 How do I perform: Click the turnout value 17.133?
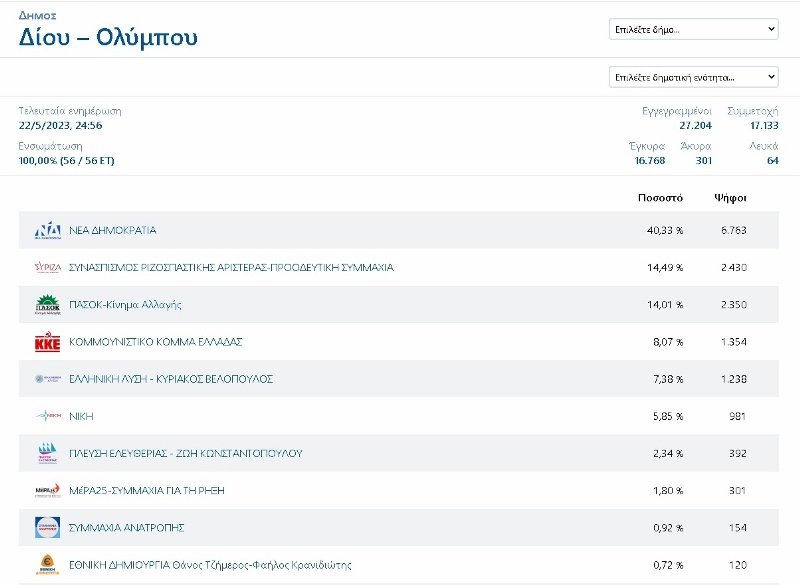(x=764, y=125)
